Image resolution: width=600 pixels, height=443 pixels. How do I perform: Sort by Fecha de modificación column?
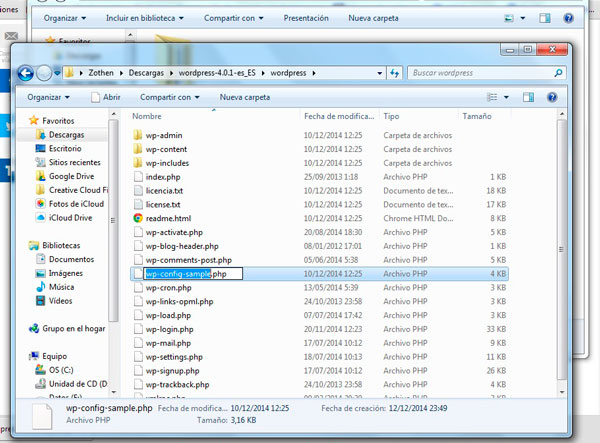tap(339, 116)
